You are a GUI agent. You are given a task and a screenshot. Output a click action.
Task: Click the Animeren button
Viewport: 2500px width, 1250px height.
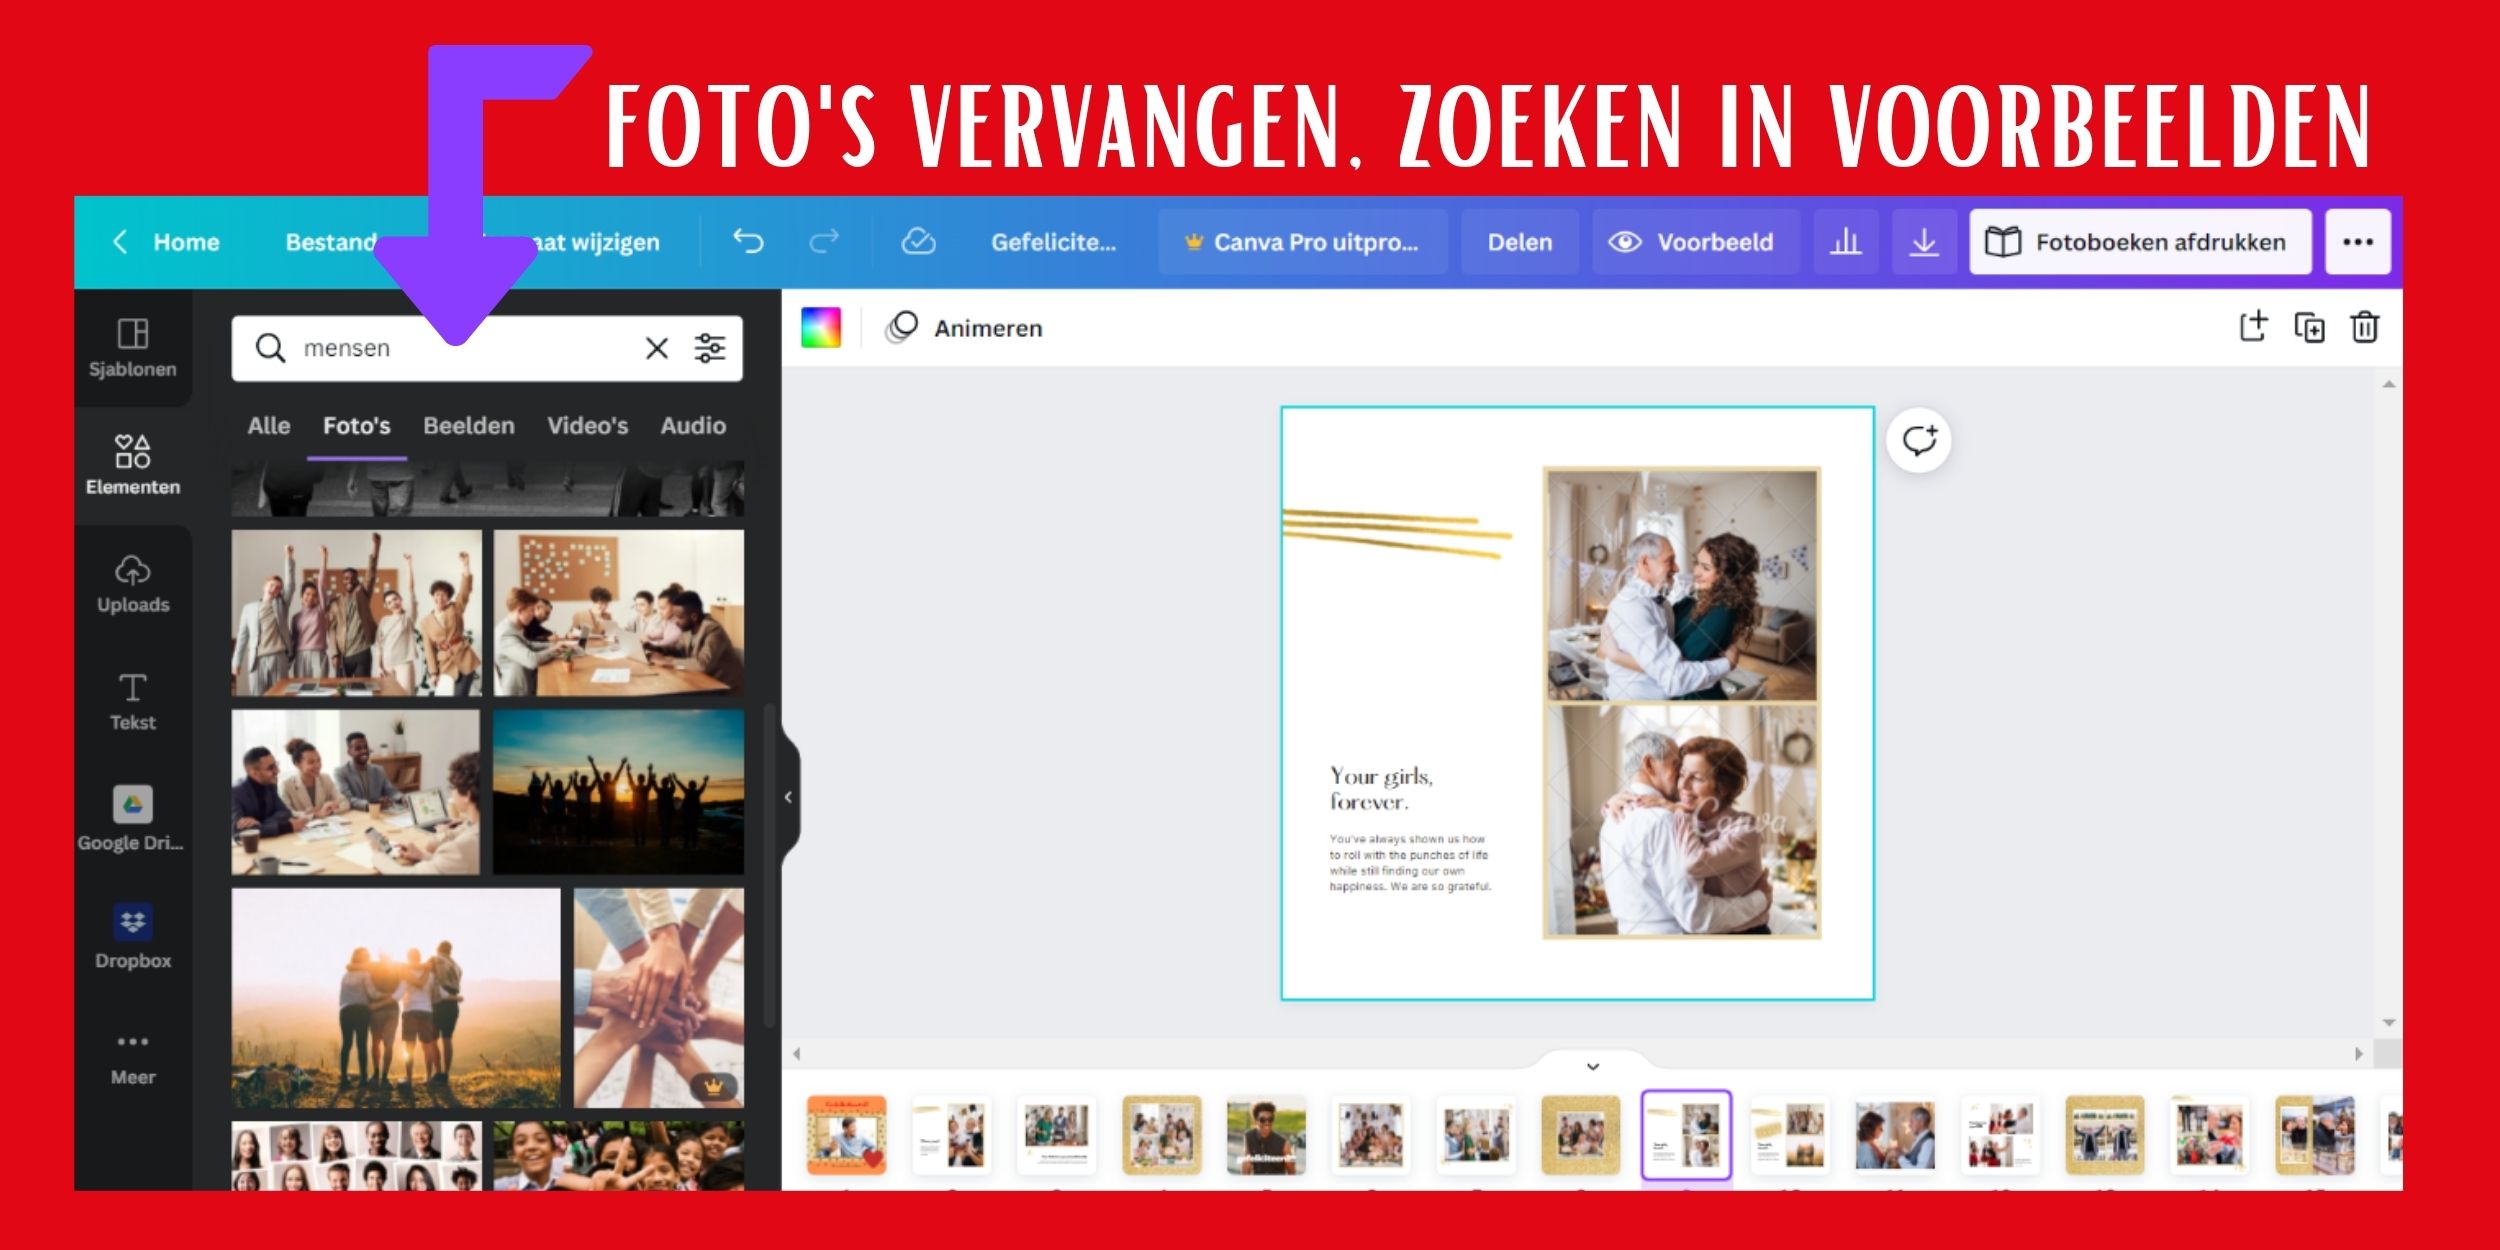966,328
